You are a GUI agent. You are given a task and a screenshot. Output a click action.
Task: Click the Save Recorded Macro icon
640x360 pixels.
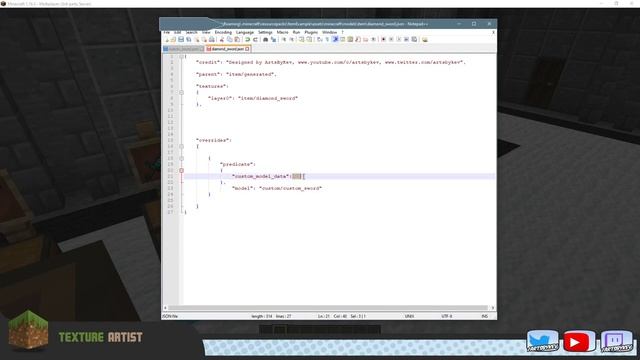[414, 40]
